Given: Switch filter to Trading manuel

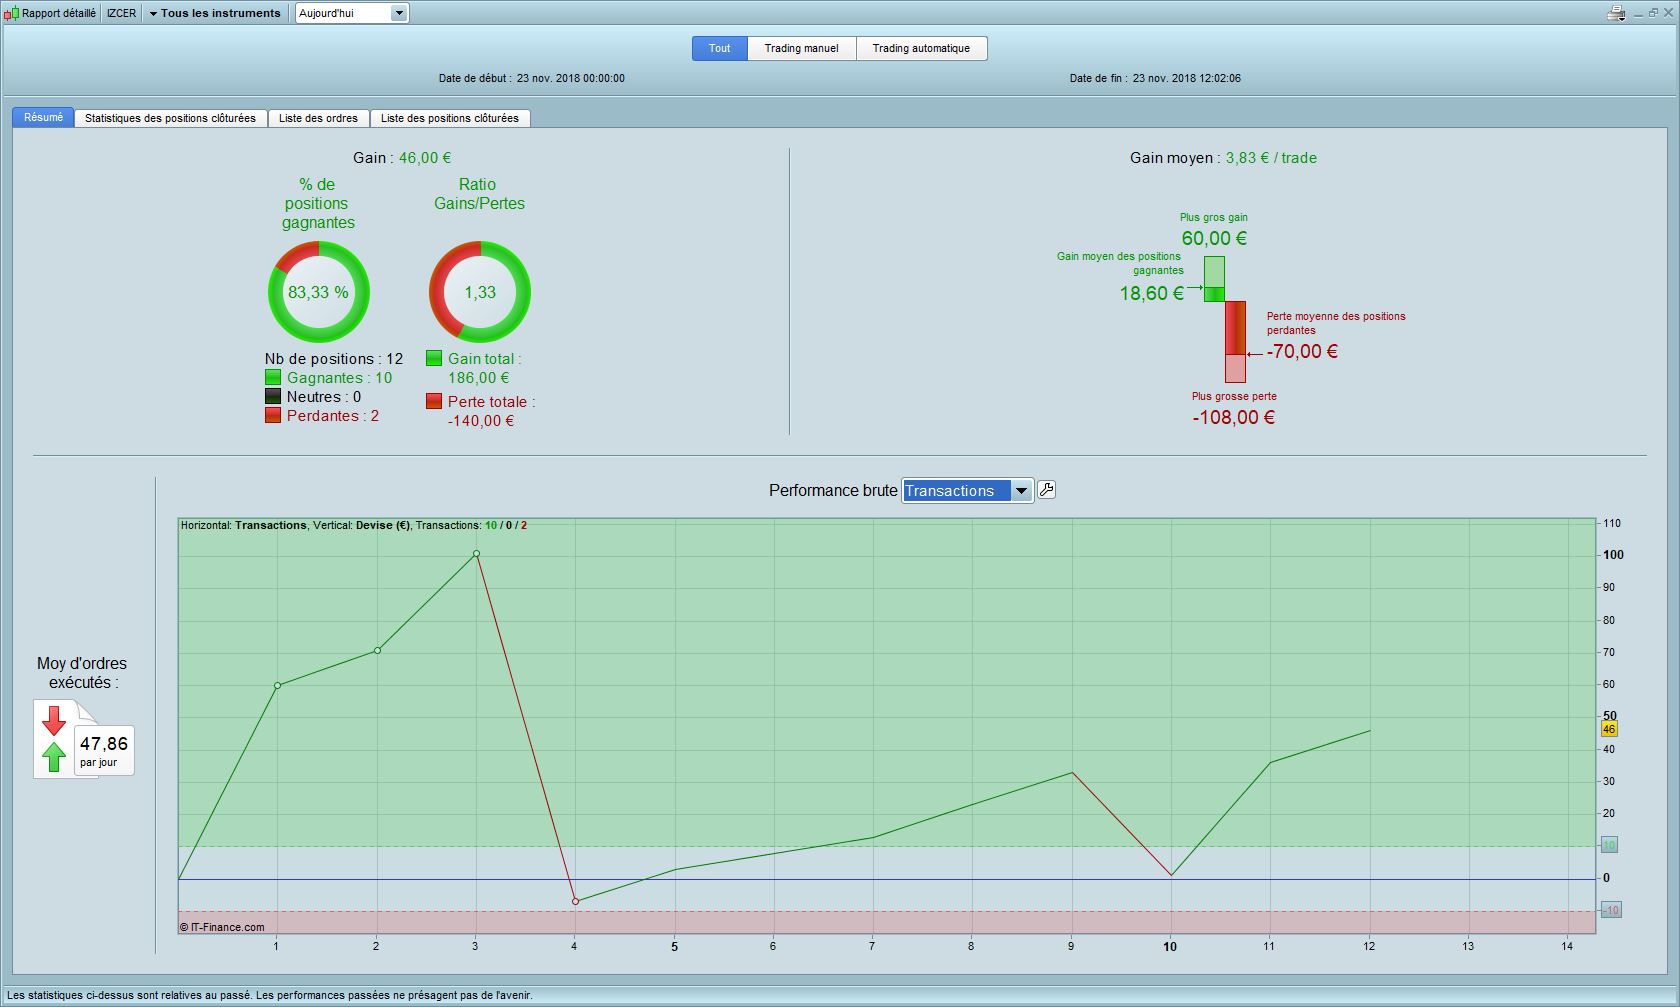Looking at the screenshot, I should [801, 48].
